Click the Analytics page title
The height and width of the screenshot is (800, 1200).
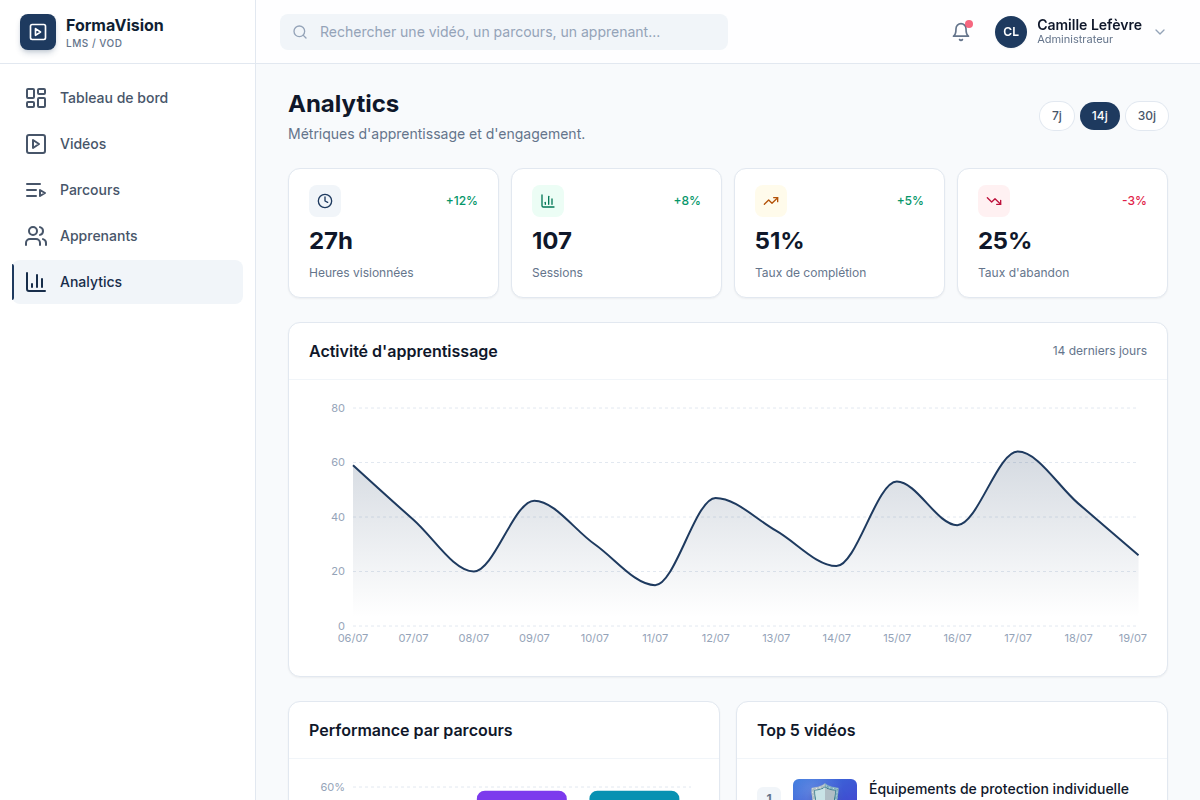(344, 104)
